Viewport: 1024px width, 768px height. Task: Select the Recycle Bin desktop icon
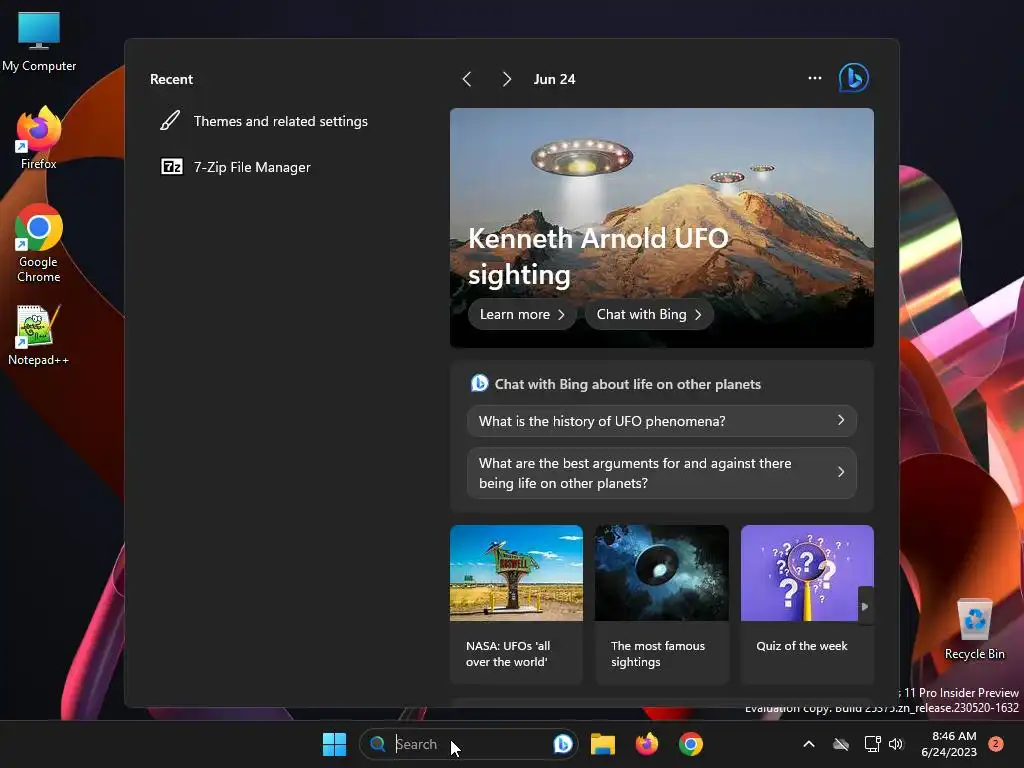[x=974, y=629]
